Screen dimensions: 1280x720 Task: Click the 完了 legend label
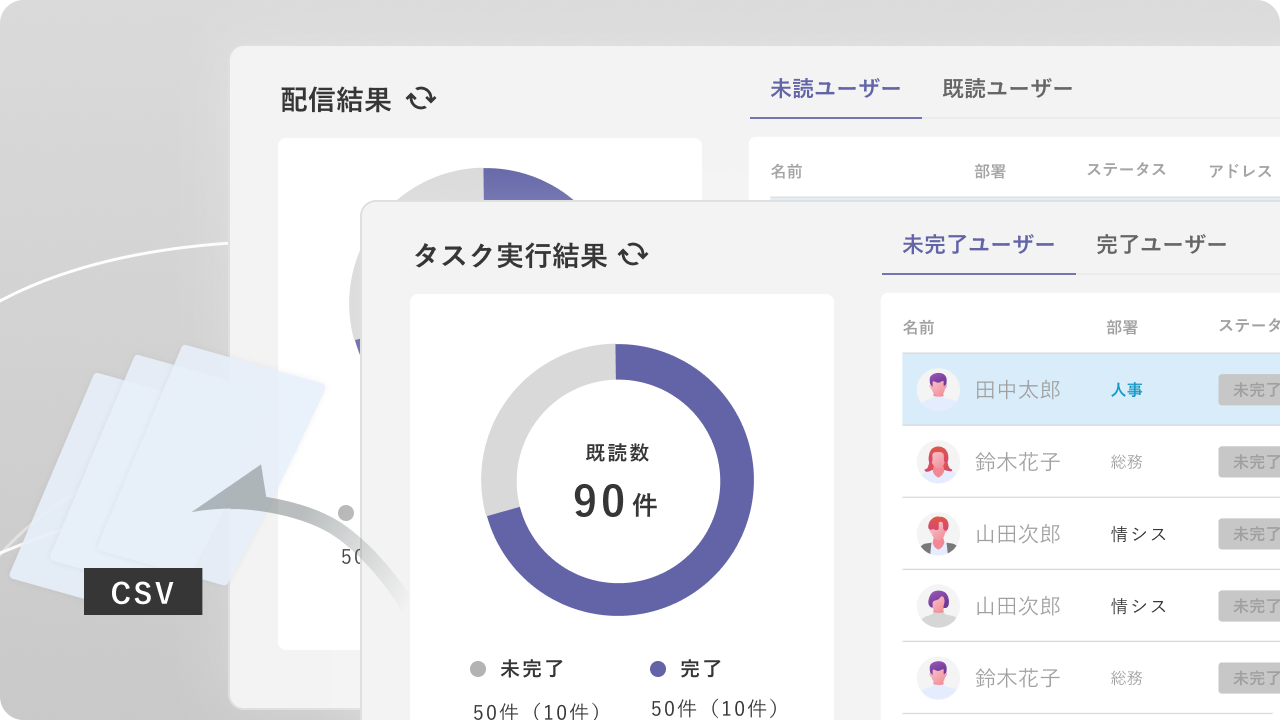coord(701,669)
